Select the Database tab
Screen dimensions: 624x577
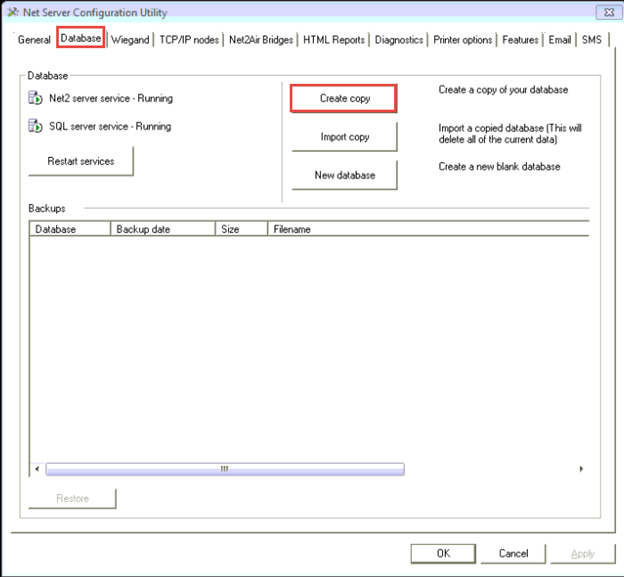(81, 38)
